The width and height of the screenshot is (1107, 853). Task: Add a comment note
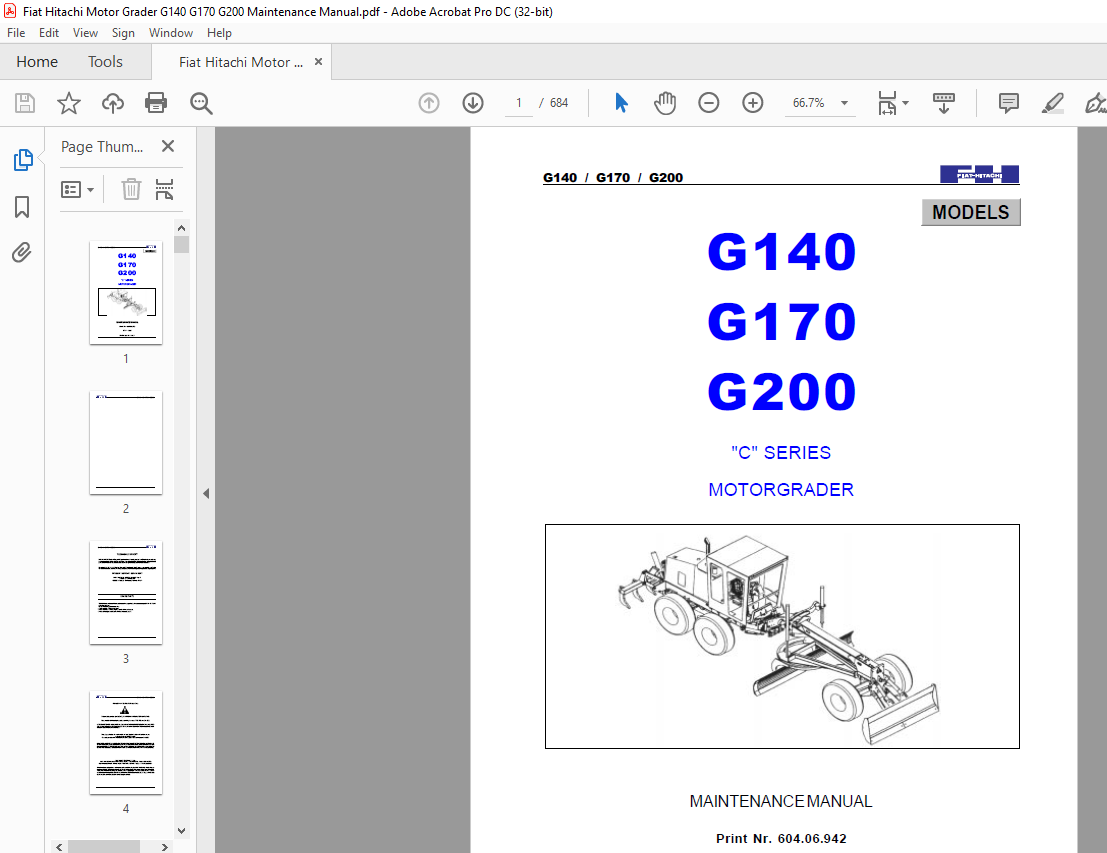tap(1008, 103)
